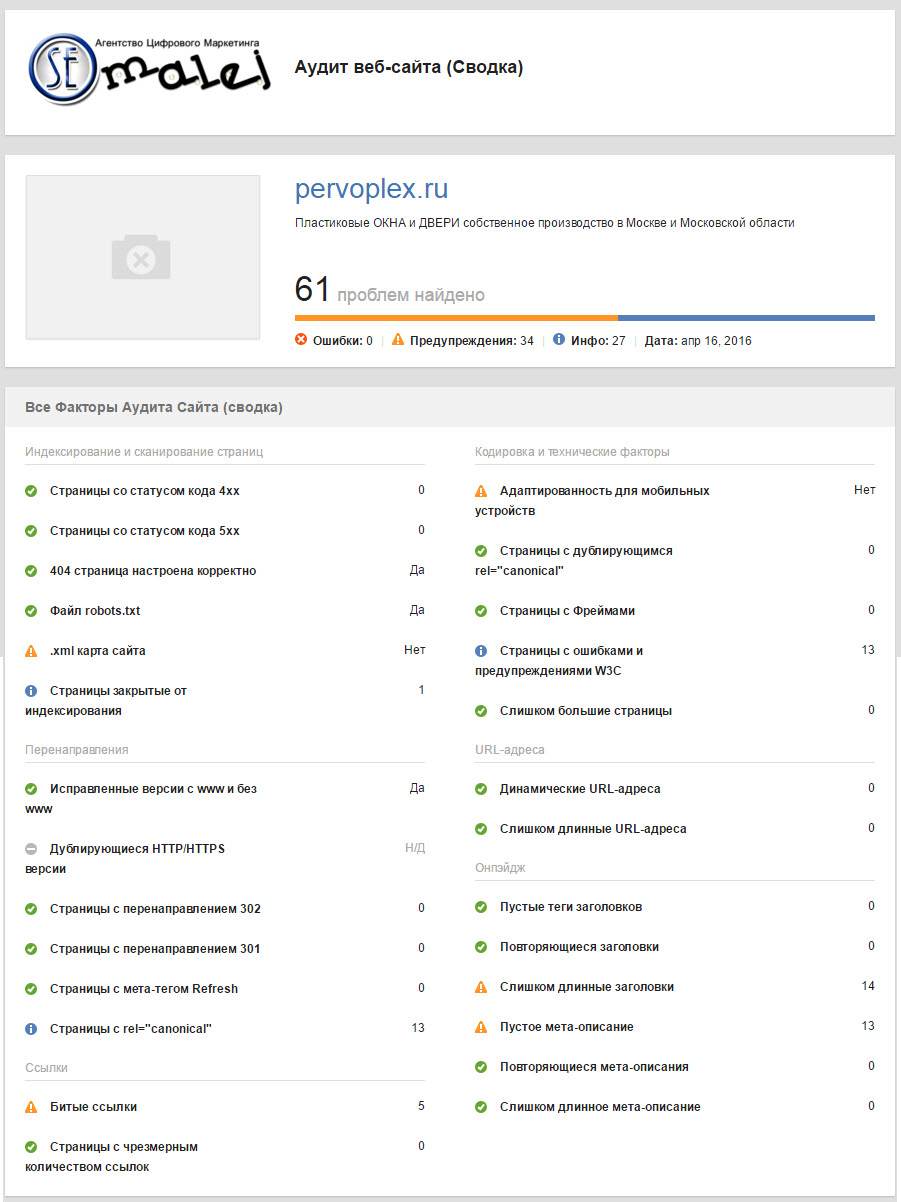Click info icon for Страницы с rel="canonical"
Viewport: 901px width, 1202px height.
click(x=31, y=1029)
